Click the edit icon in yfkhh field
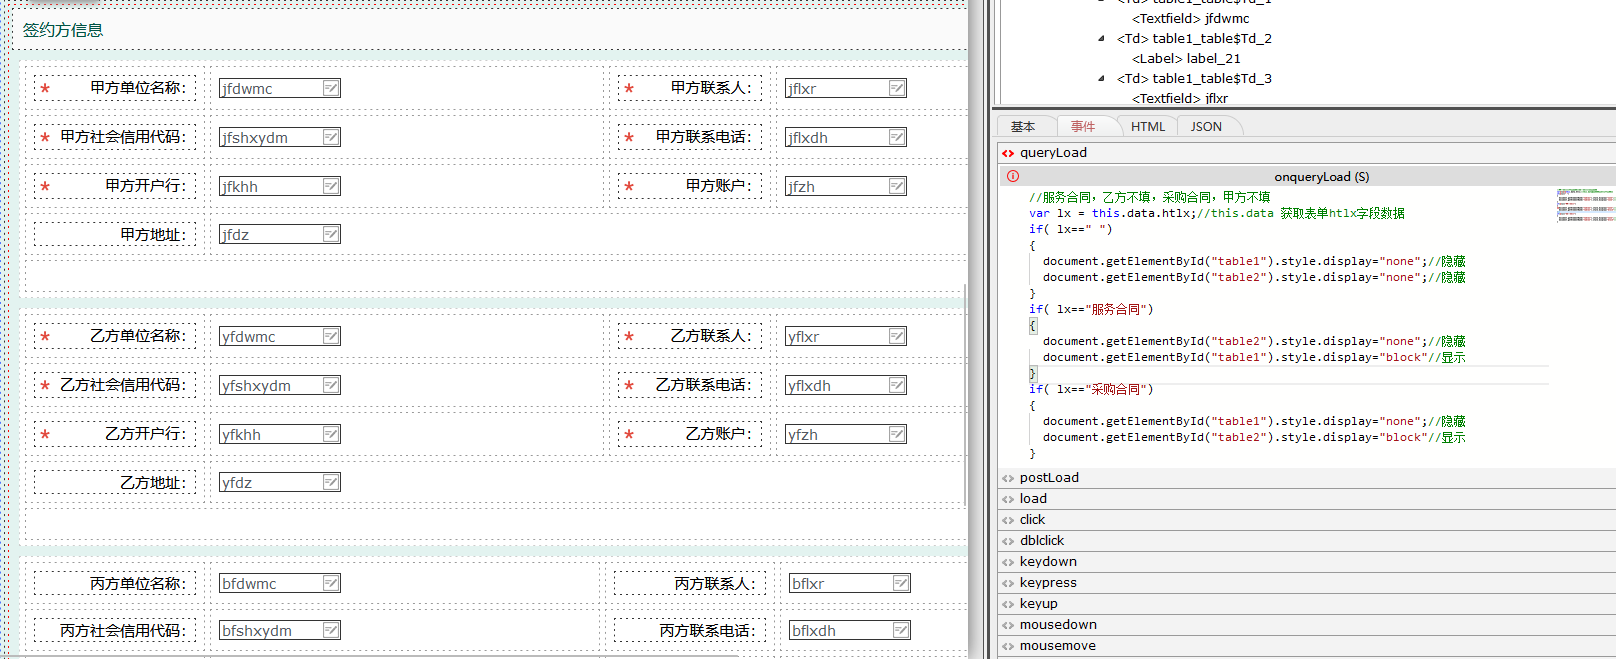Image resolution: width=1616 pixels, height=659 pixels. tap(331, 434)
